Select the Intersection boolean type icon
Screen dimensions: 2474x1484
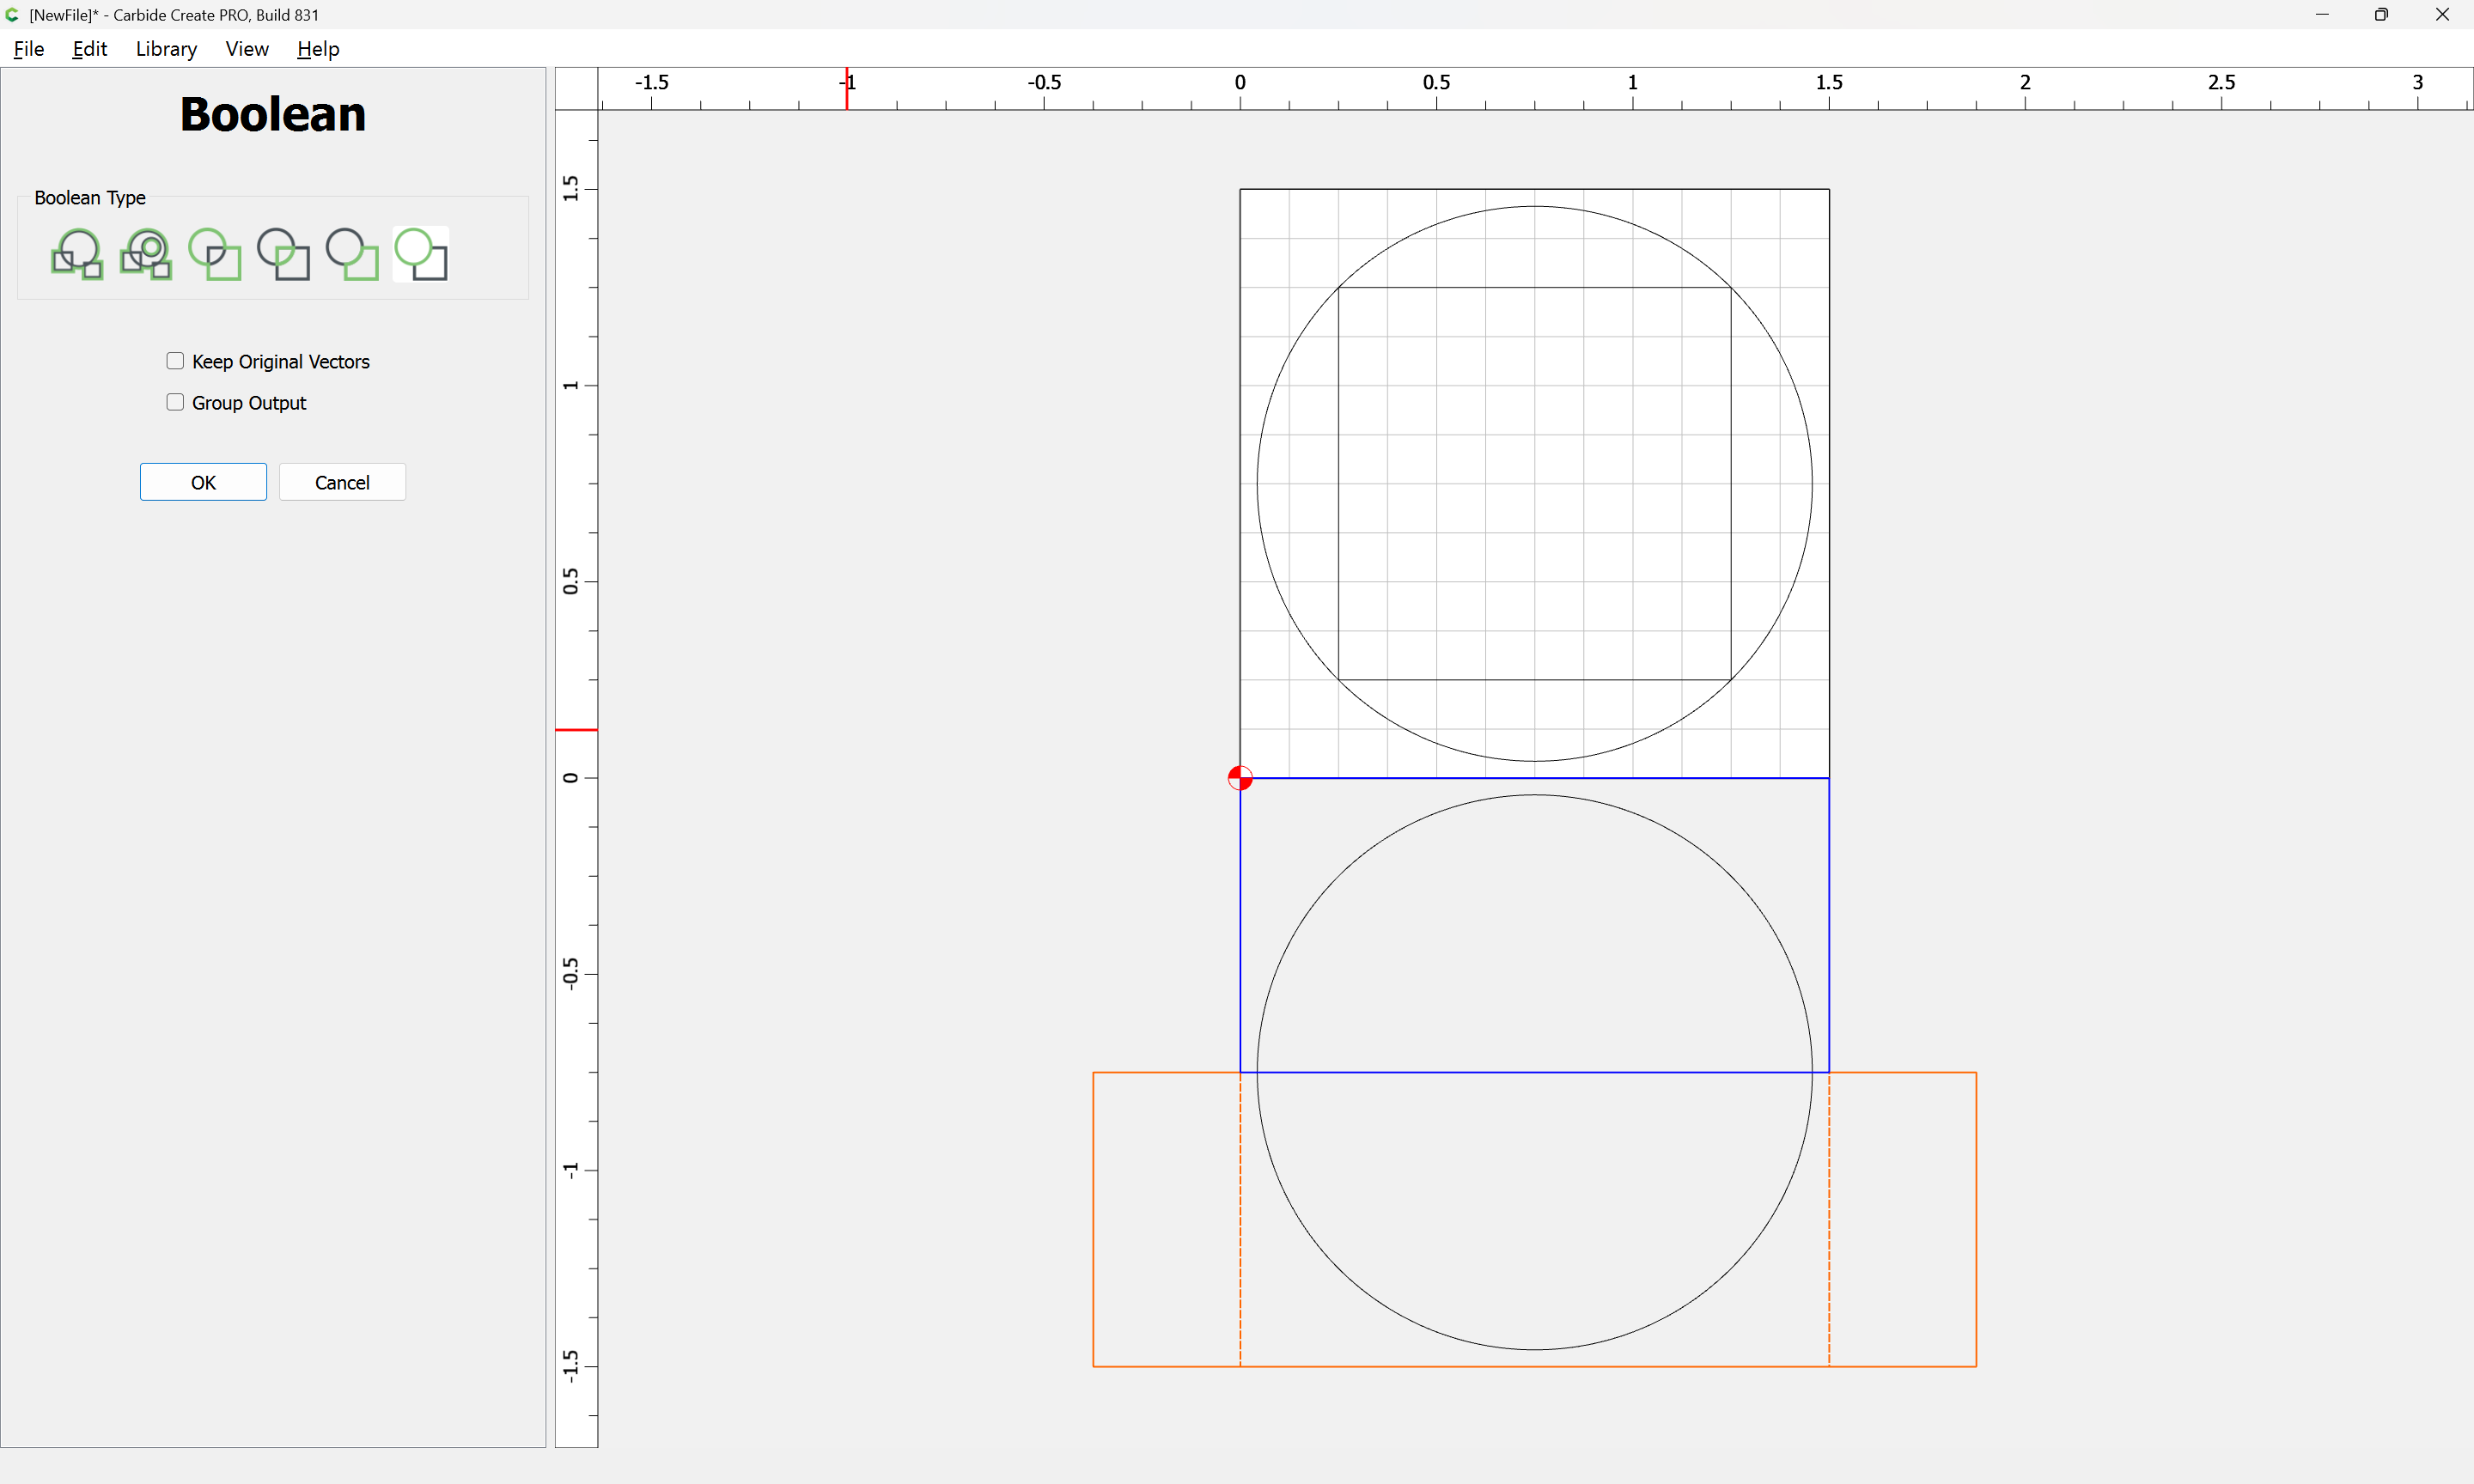point(283,254)
